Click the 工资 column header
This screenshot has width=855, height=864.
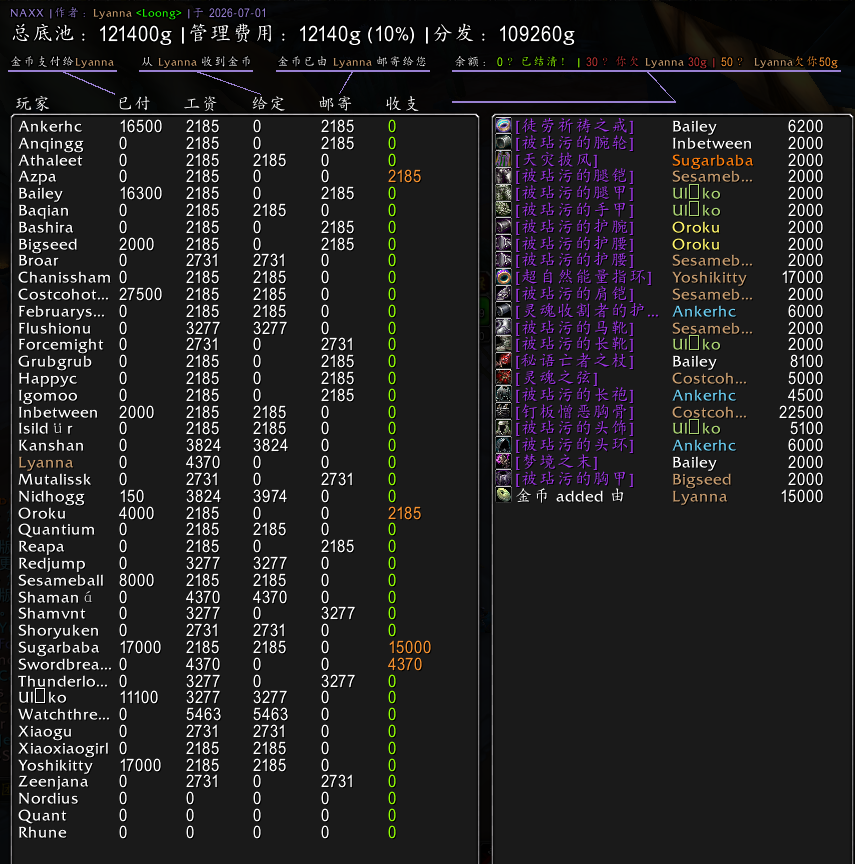click(x=201, y=103)
